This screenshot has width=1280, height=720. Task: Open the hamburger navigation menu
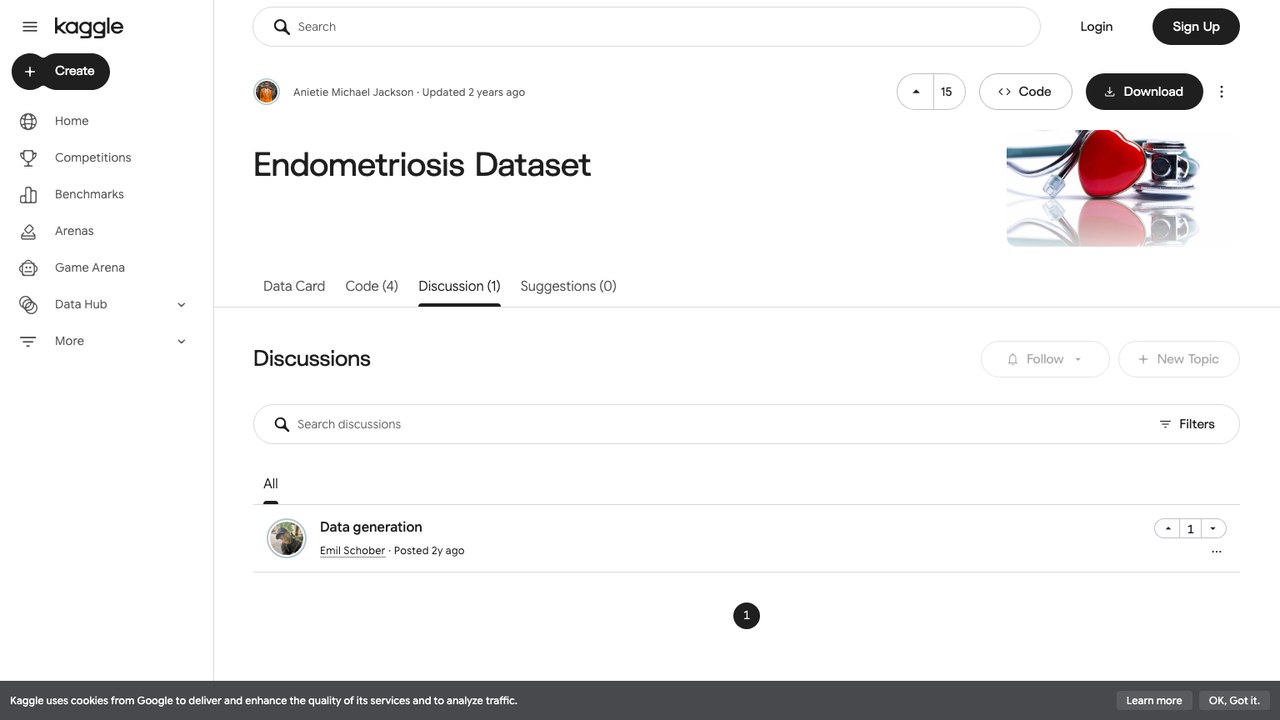29,27
